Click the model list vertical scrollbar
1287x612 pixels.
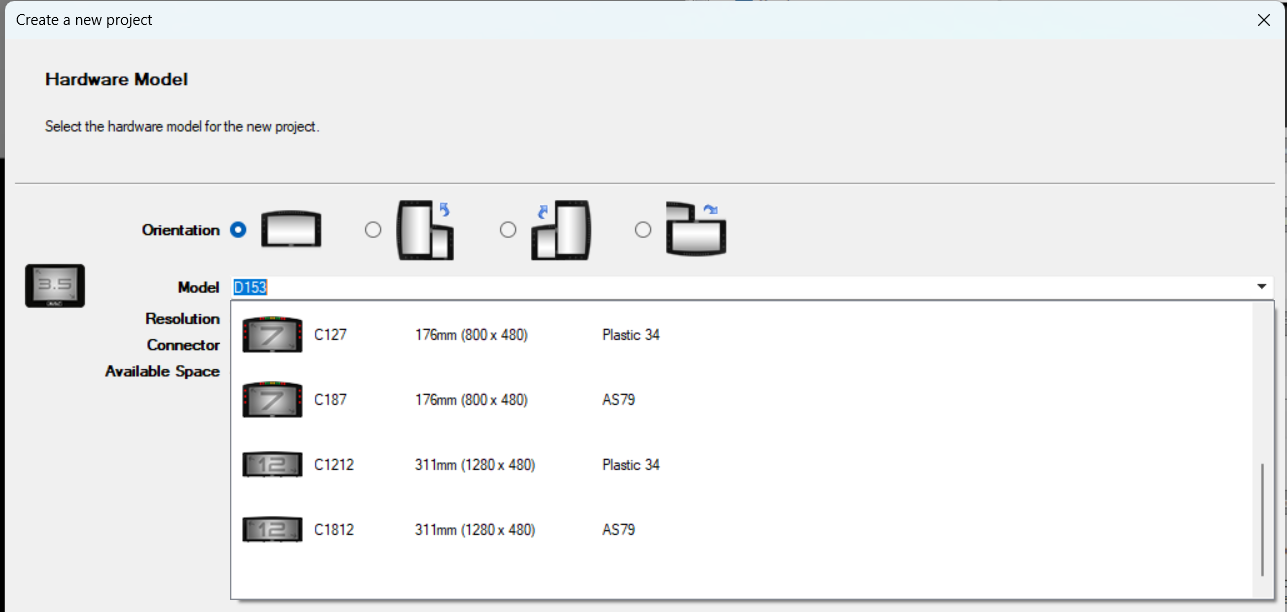point(1262,520)
